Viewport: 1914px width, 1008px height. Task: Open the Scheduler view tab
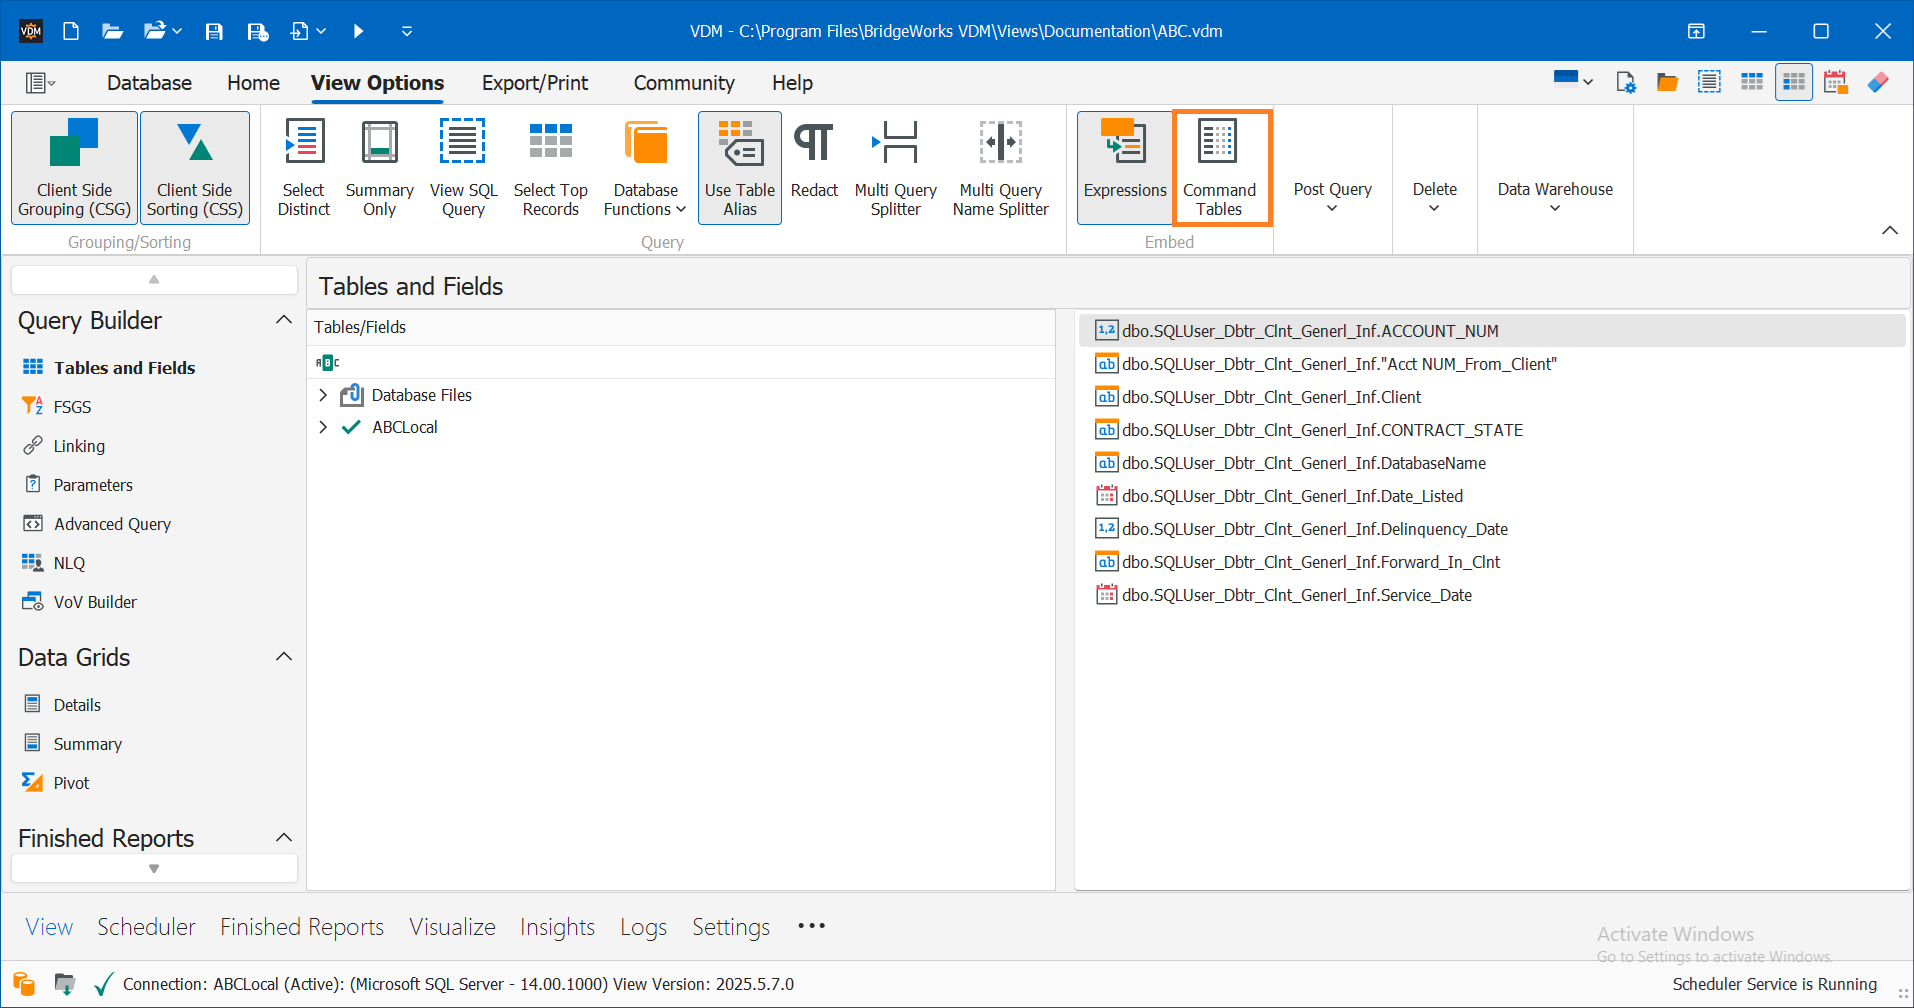(146, 926)
